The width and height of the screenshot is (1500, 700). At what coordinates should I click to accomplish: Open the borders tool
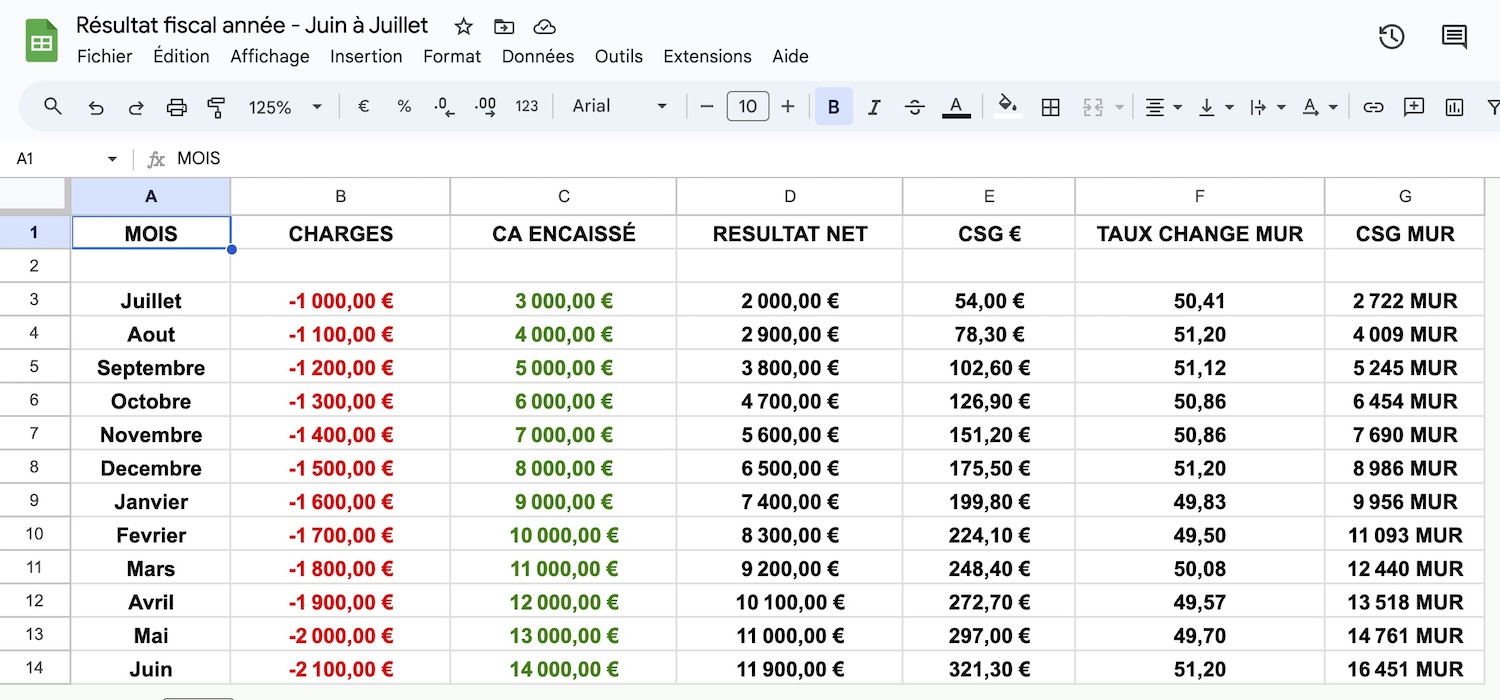pyautogui.click(x=1050, y=106)
